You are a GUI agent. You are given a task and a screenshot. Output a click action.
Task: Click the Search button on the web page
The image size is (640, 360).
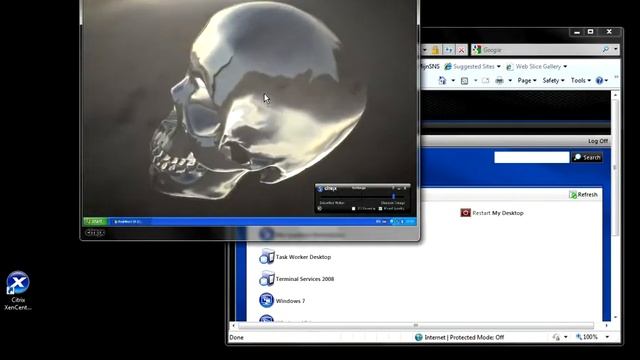tap(587, 157)
